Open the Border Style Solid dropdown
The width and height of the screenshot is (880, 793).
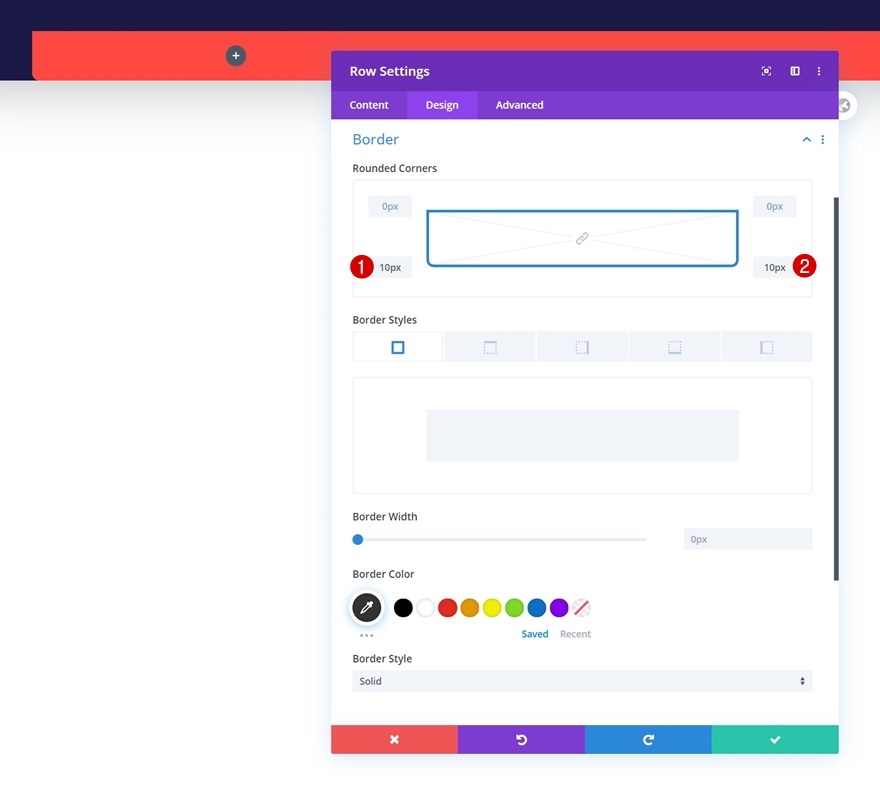coord(582,681)
